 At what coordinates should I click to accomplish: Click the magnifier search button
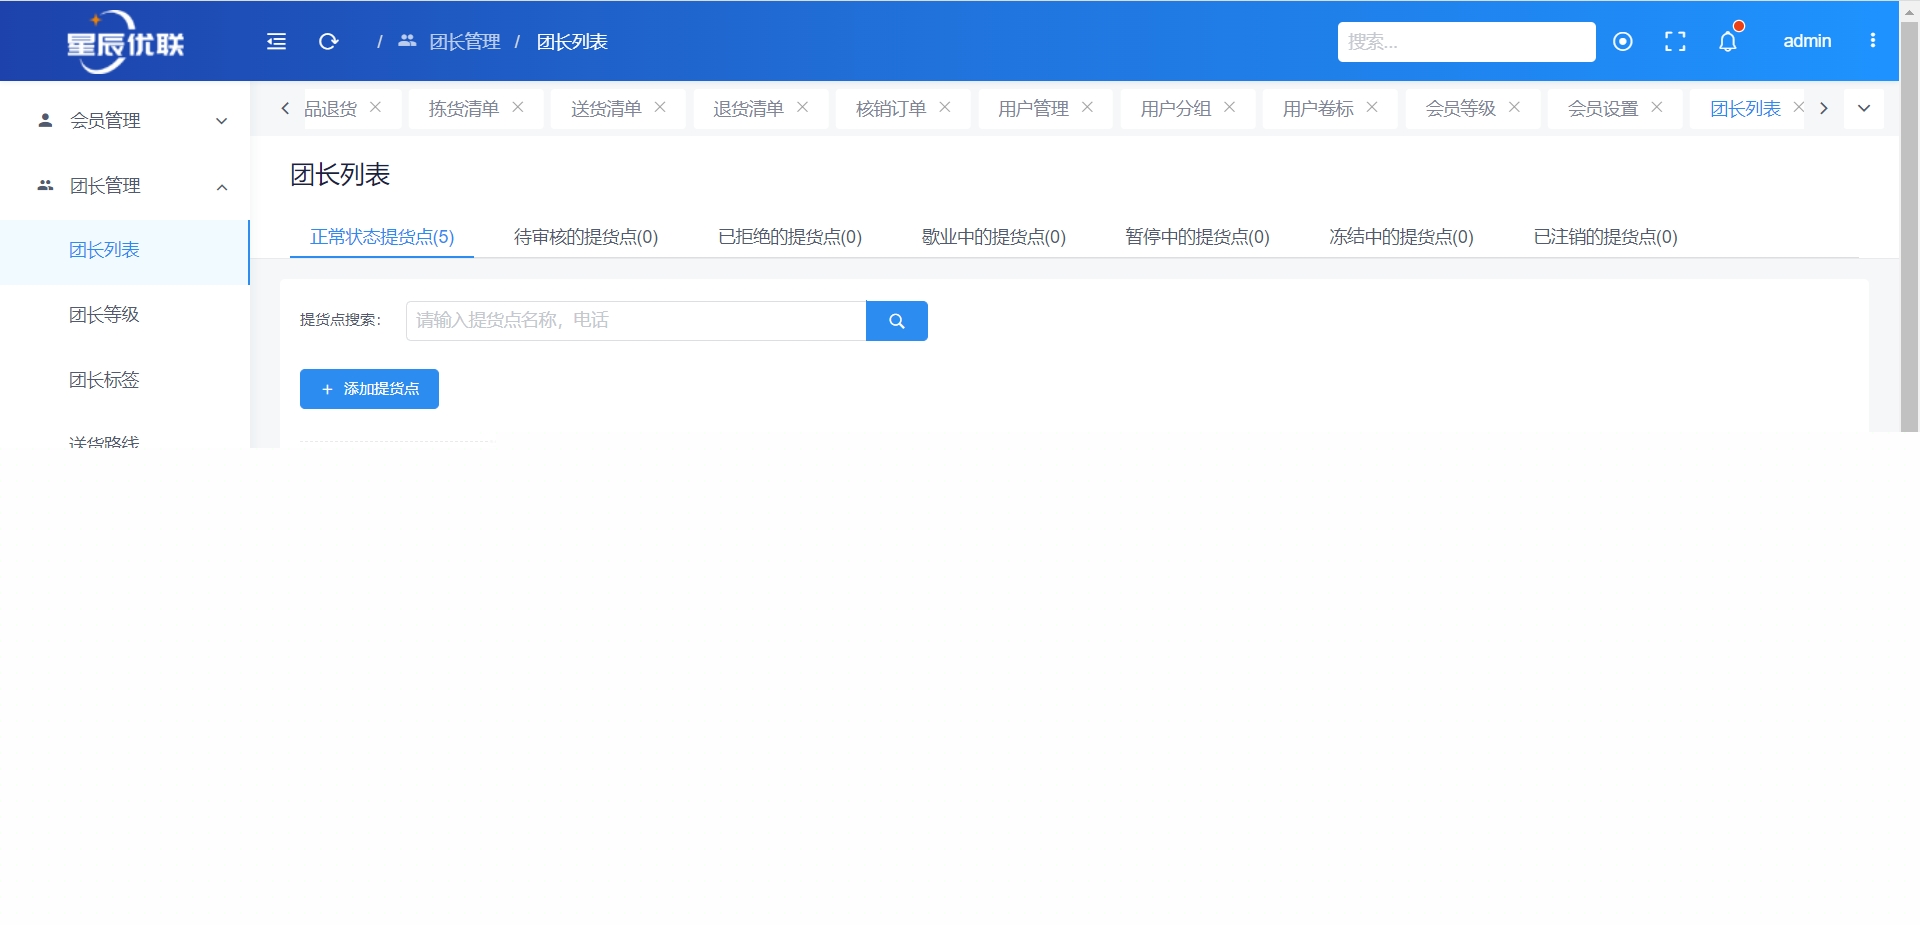pyautogui.click(x=897, y=321)
